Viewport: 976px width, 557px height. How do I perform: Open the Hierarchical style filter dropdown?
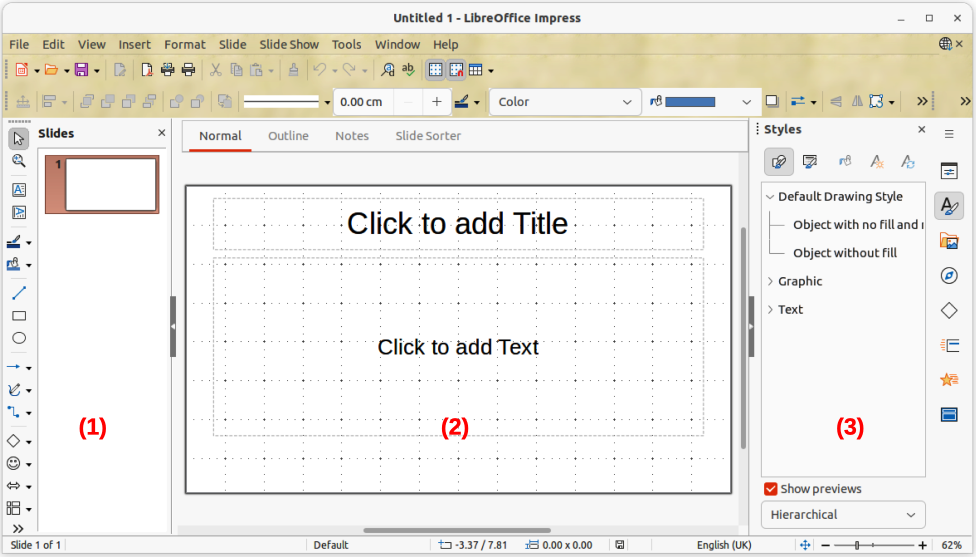click(843, 515)
